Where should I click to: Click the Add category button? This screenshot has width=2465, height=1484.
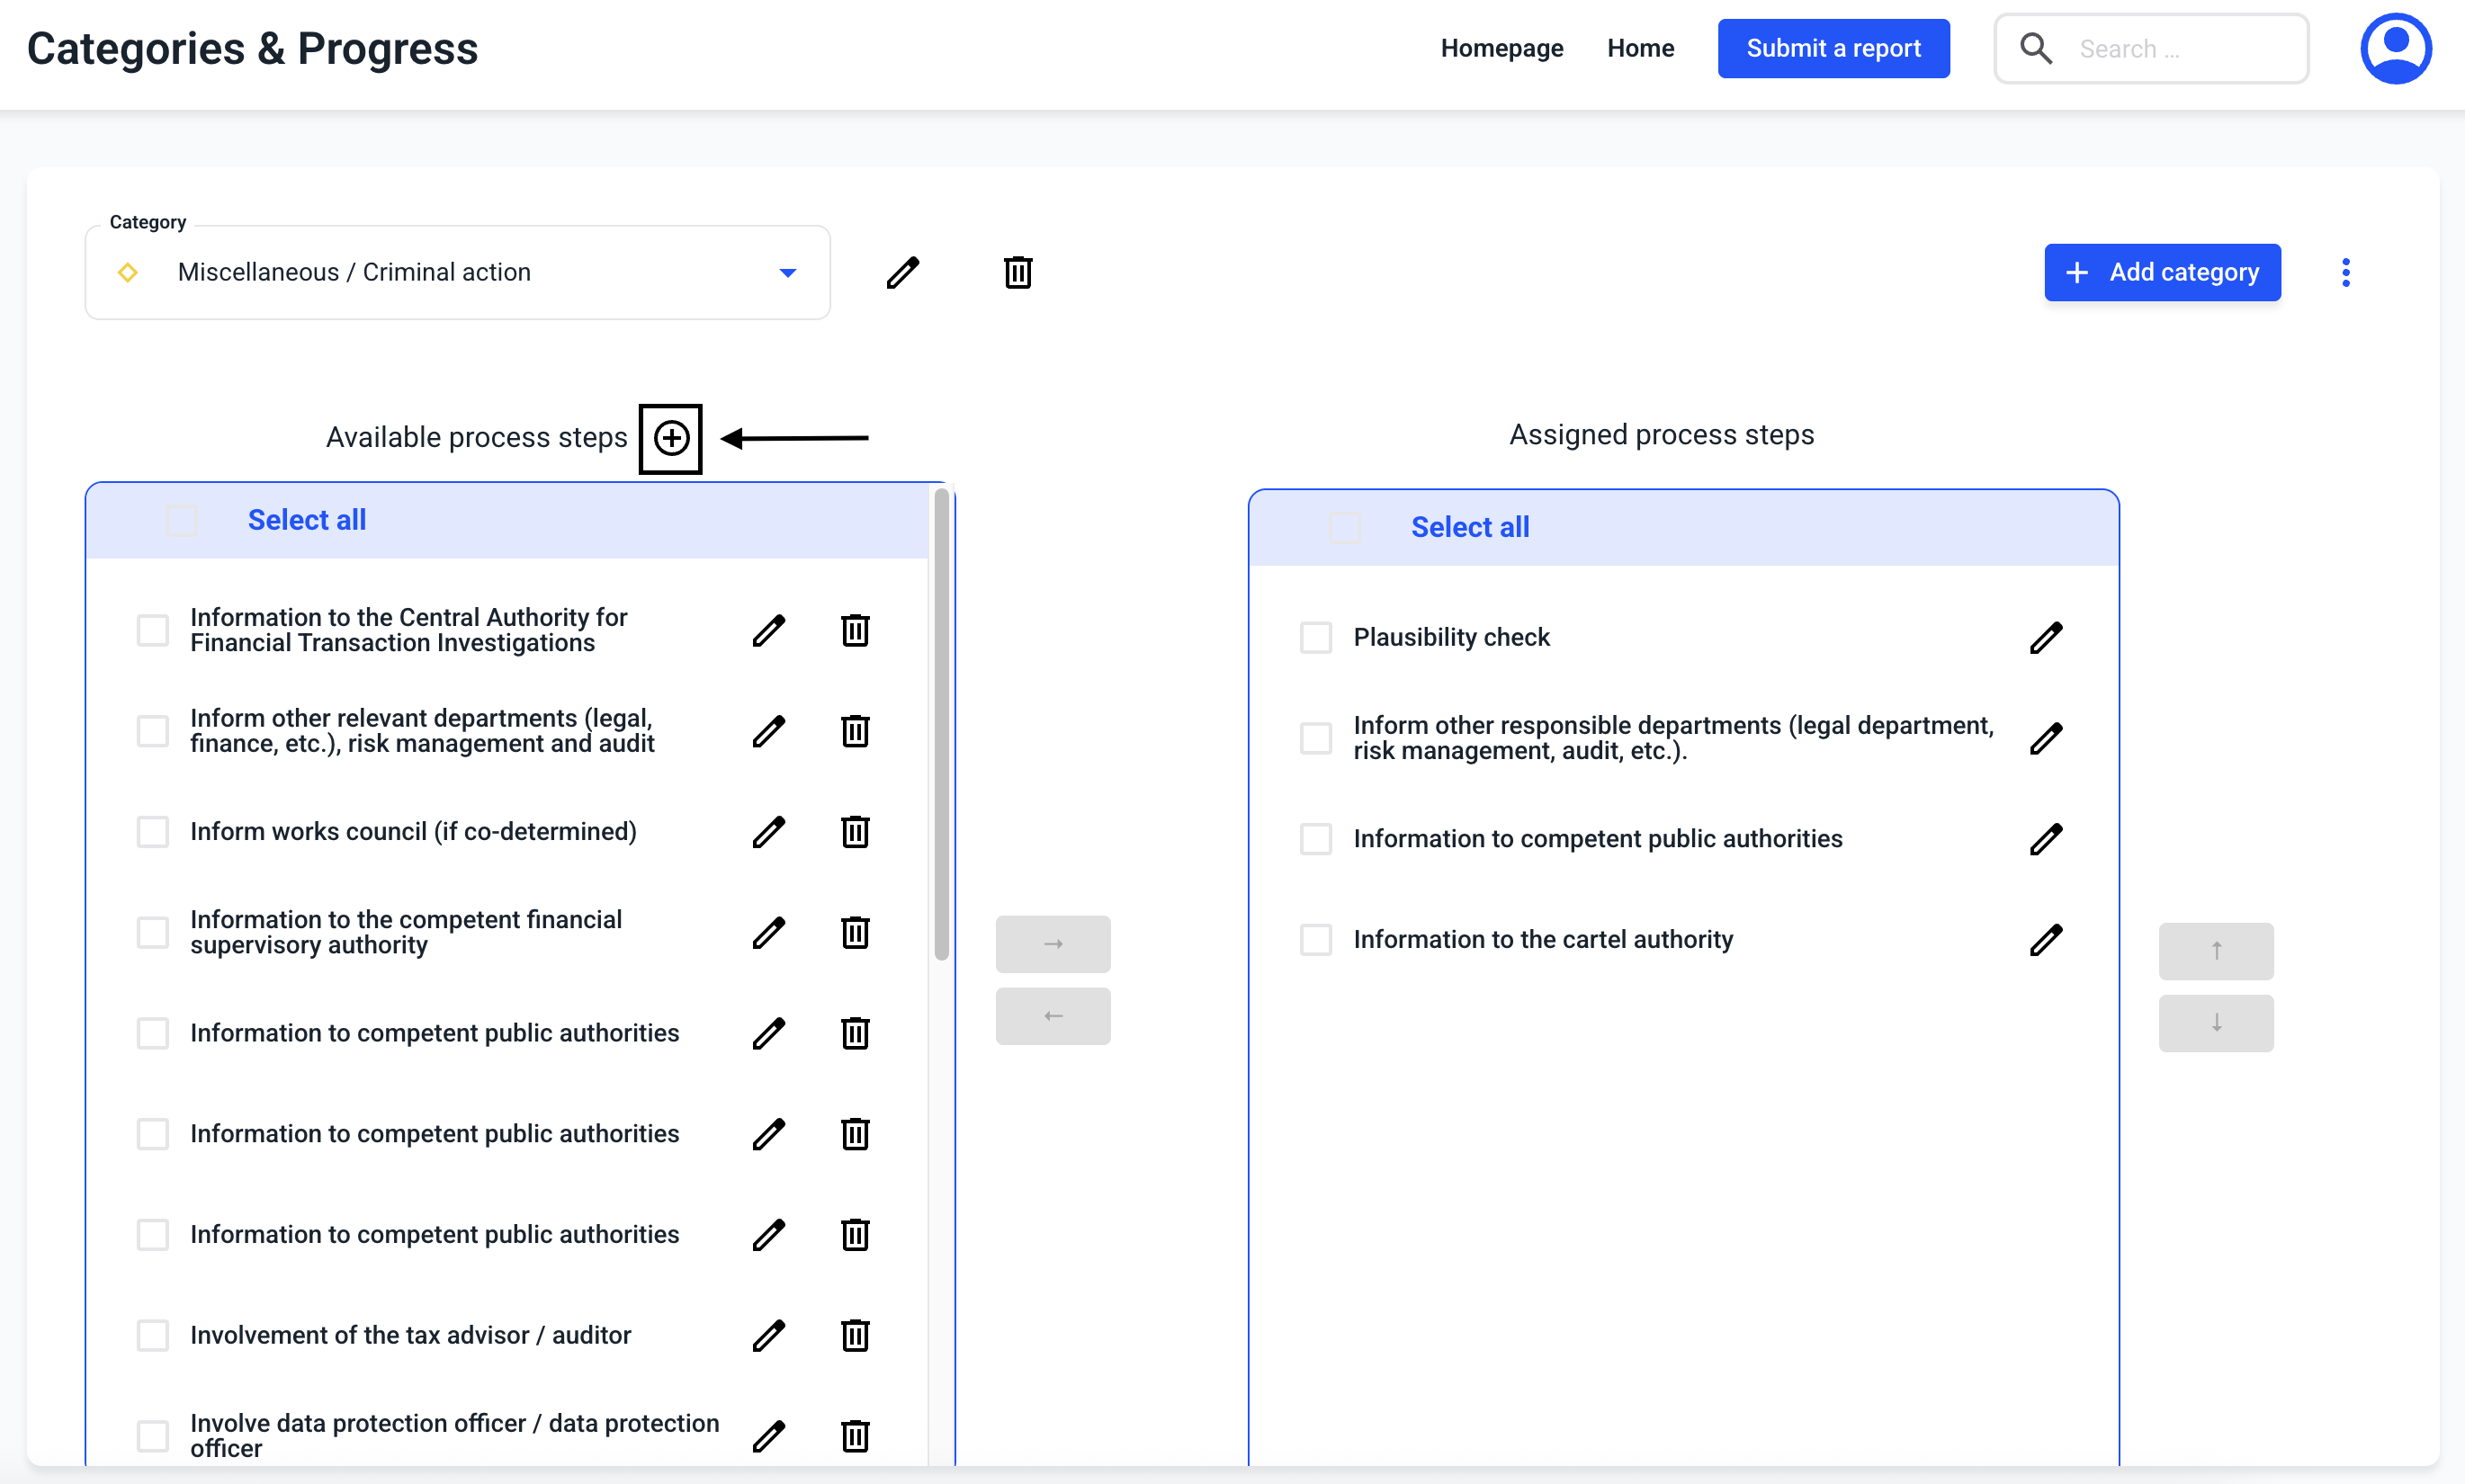pos(2161,272)
